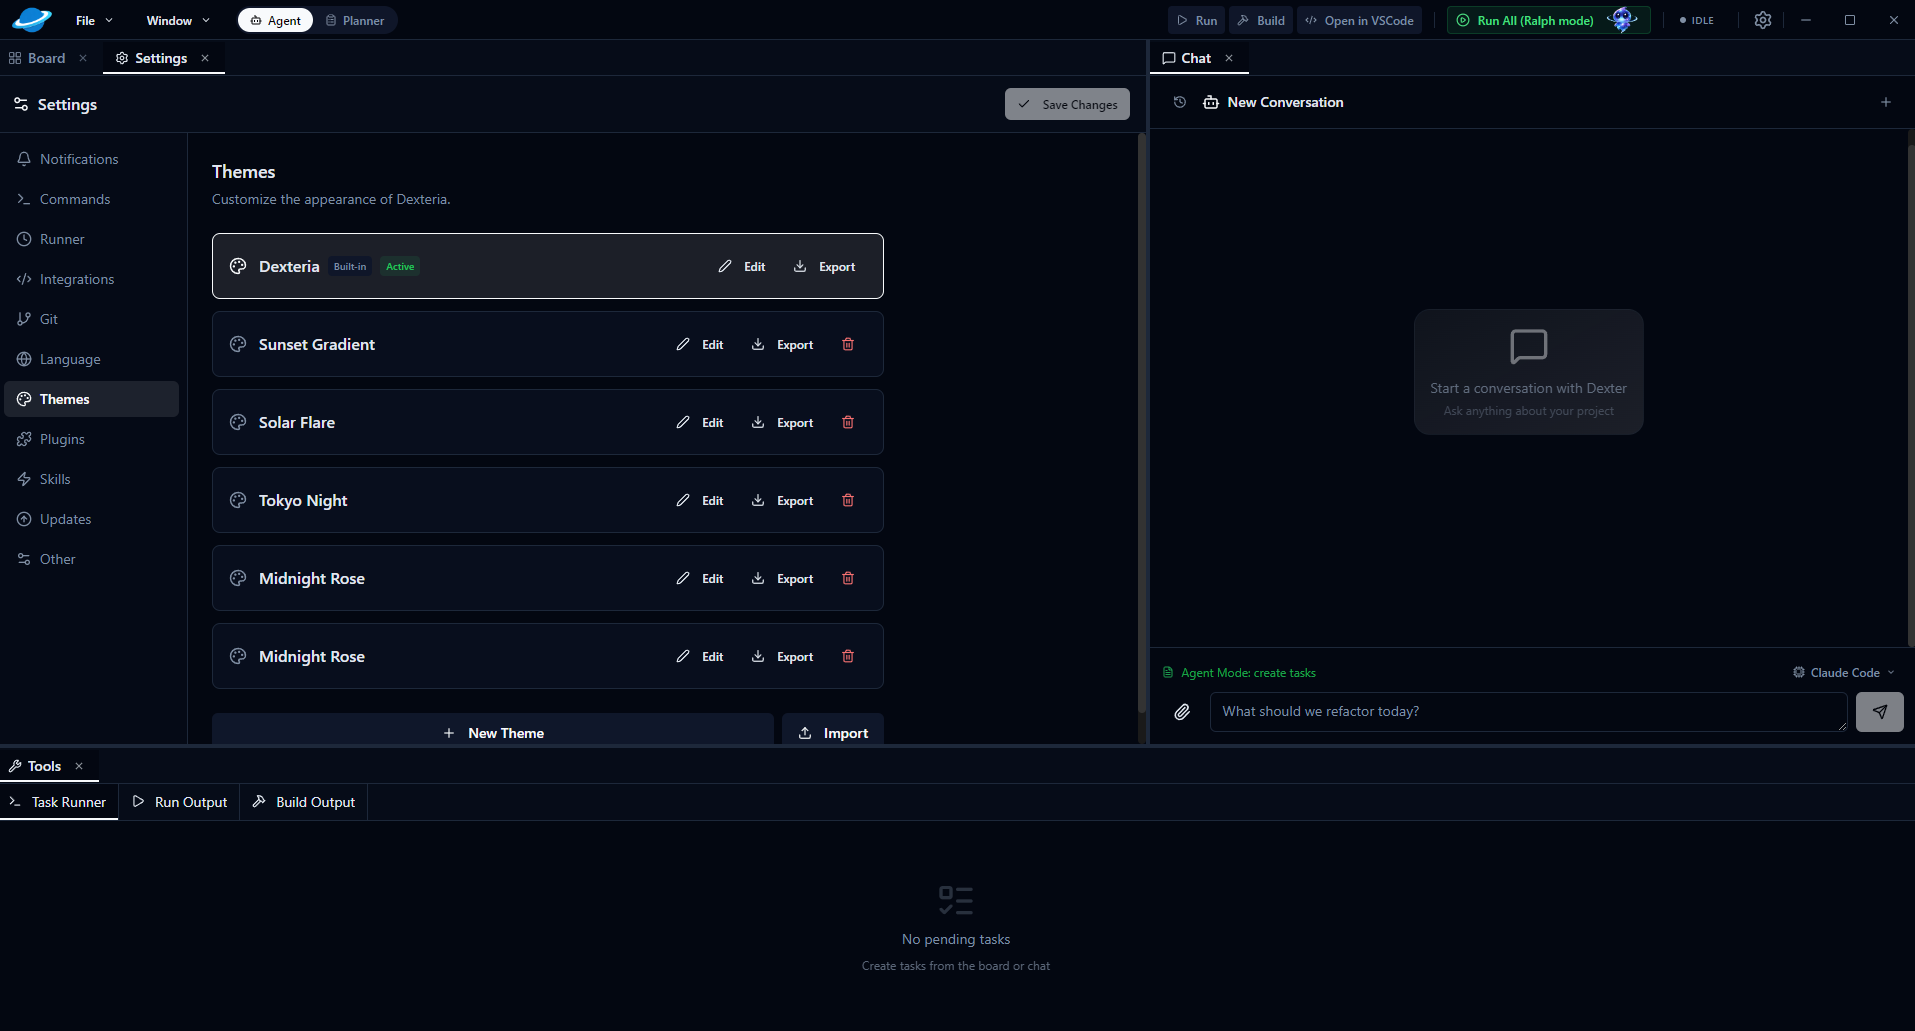Create a New Theme
1915x1031 pixels.
point(494,732)
